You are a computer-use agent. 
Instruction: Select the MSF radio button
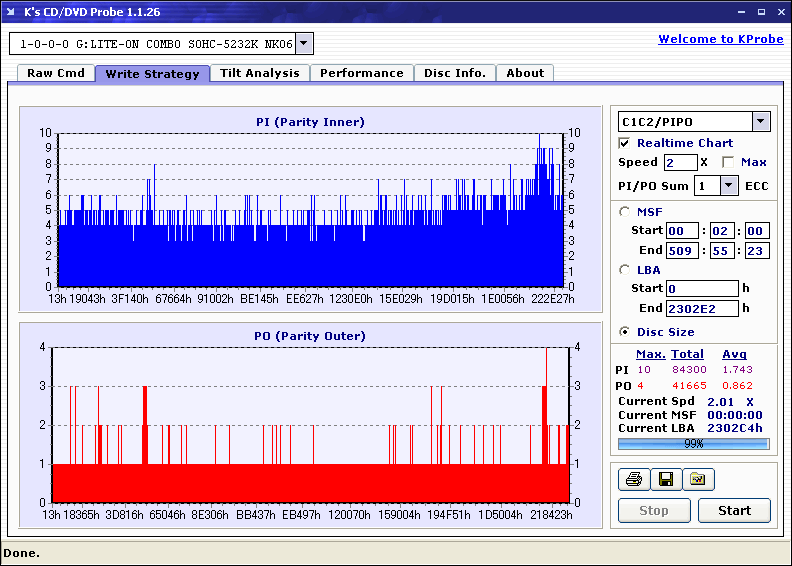pos(625,211)
